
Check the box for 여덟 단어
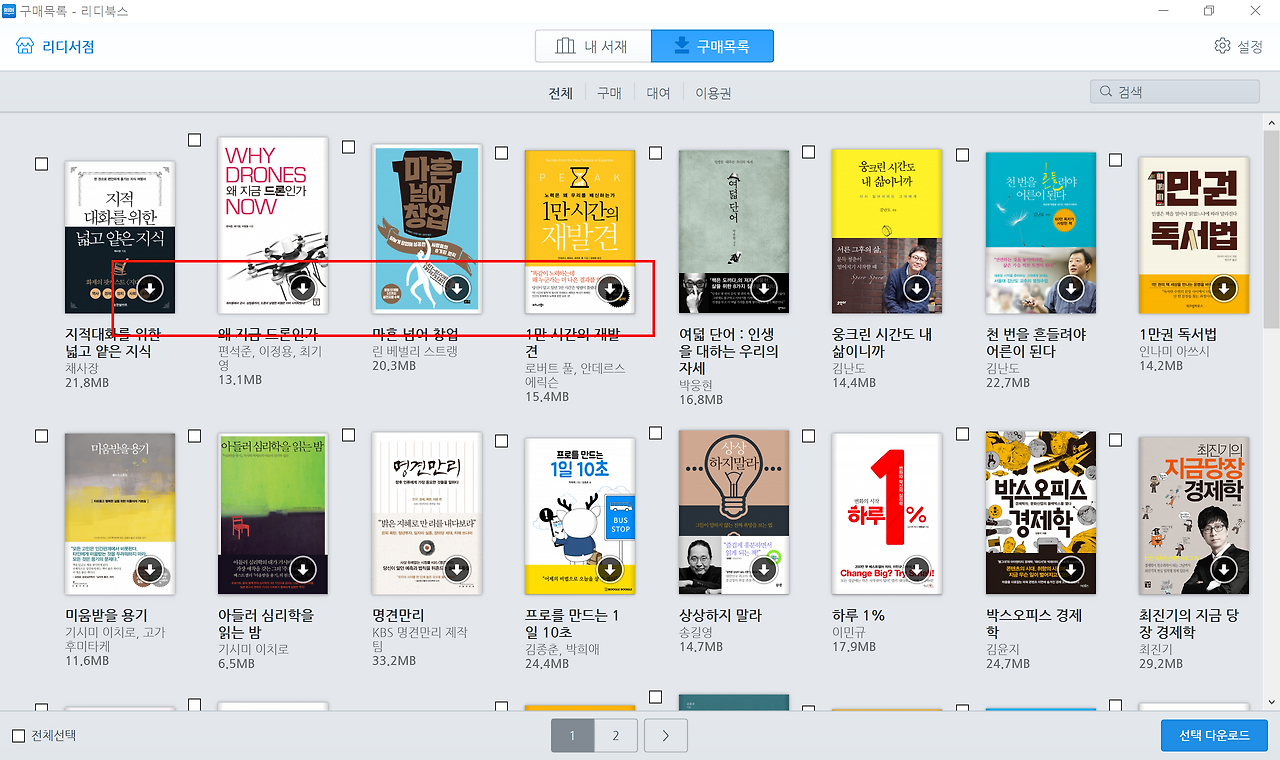[x=655, y=153]
